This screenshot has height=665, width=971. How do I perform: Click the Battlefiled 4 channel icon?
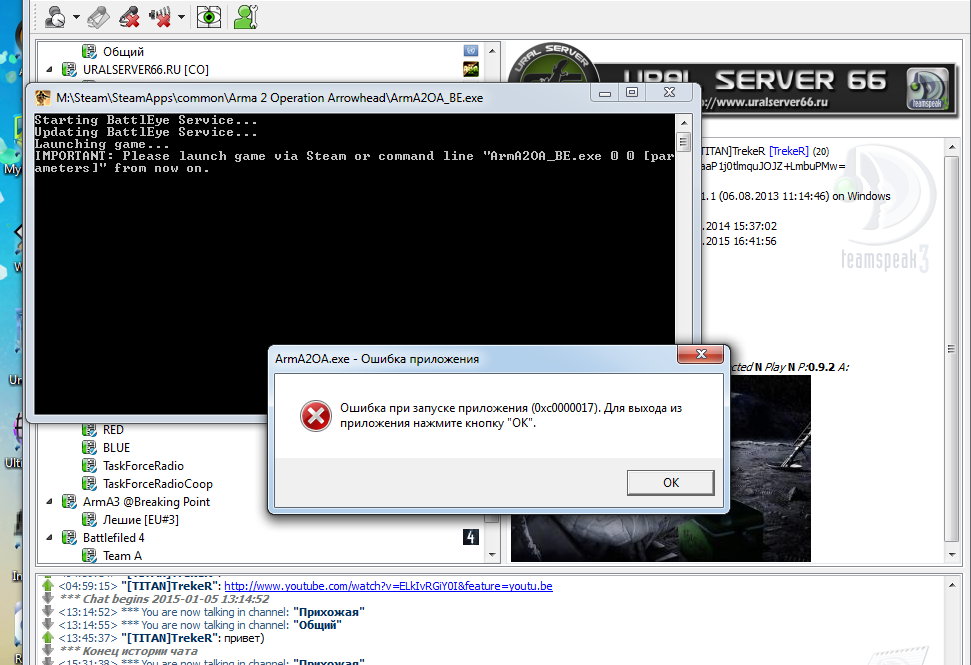pyautogui.click(x=69, y=537)
